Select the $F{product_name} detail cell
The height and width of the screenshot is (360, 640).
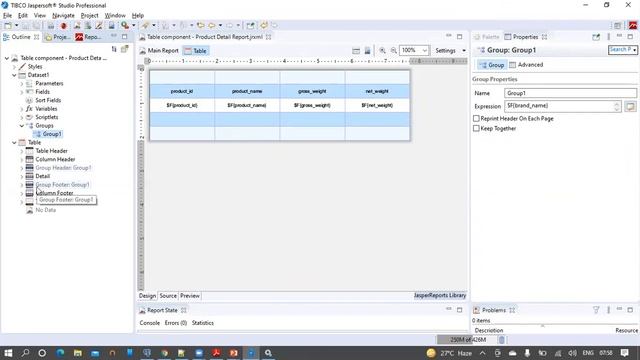point(247,105)
